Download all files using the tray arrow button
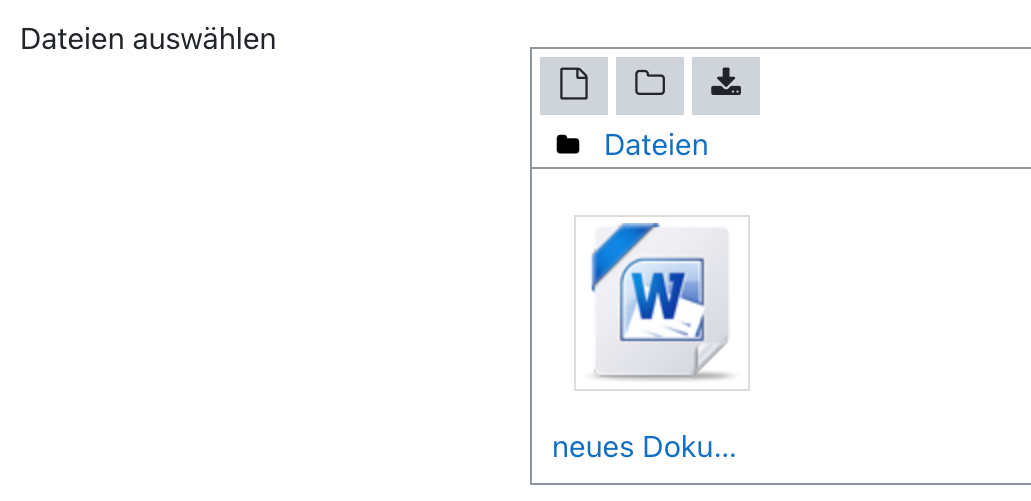The image size is (1031, 501). tap(726, 85)
